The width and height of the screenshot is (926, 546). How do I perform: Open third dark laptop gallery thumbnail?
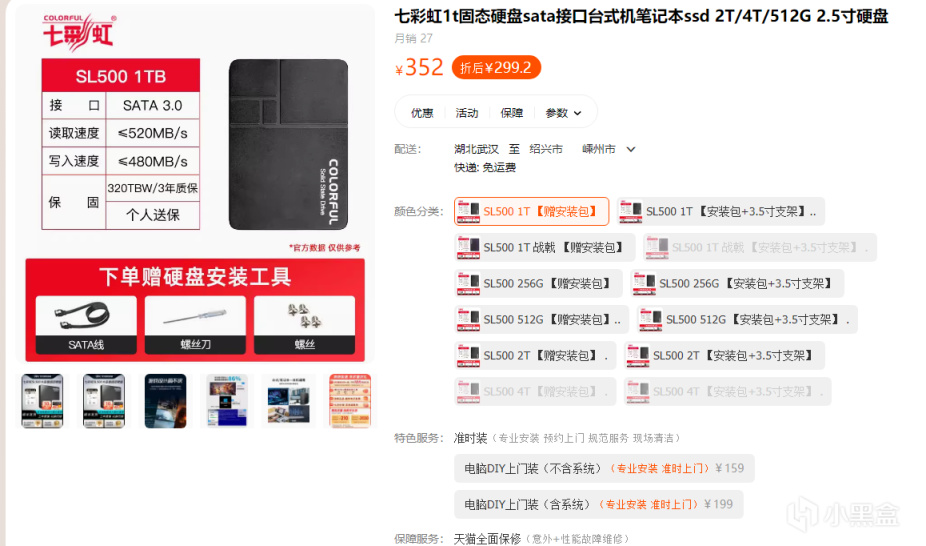coord(165,401)
